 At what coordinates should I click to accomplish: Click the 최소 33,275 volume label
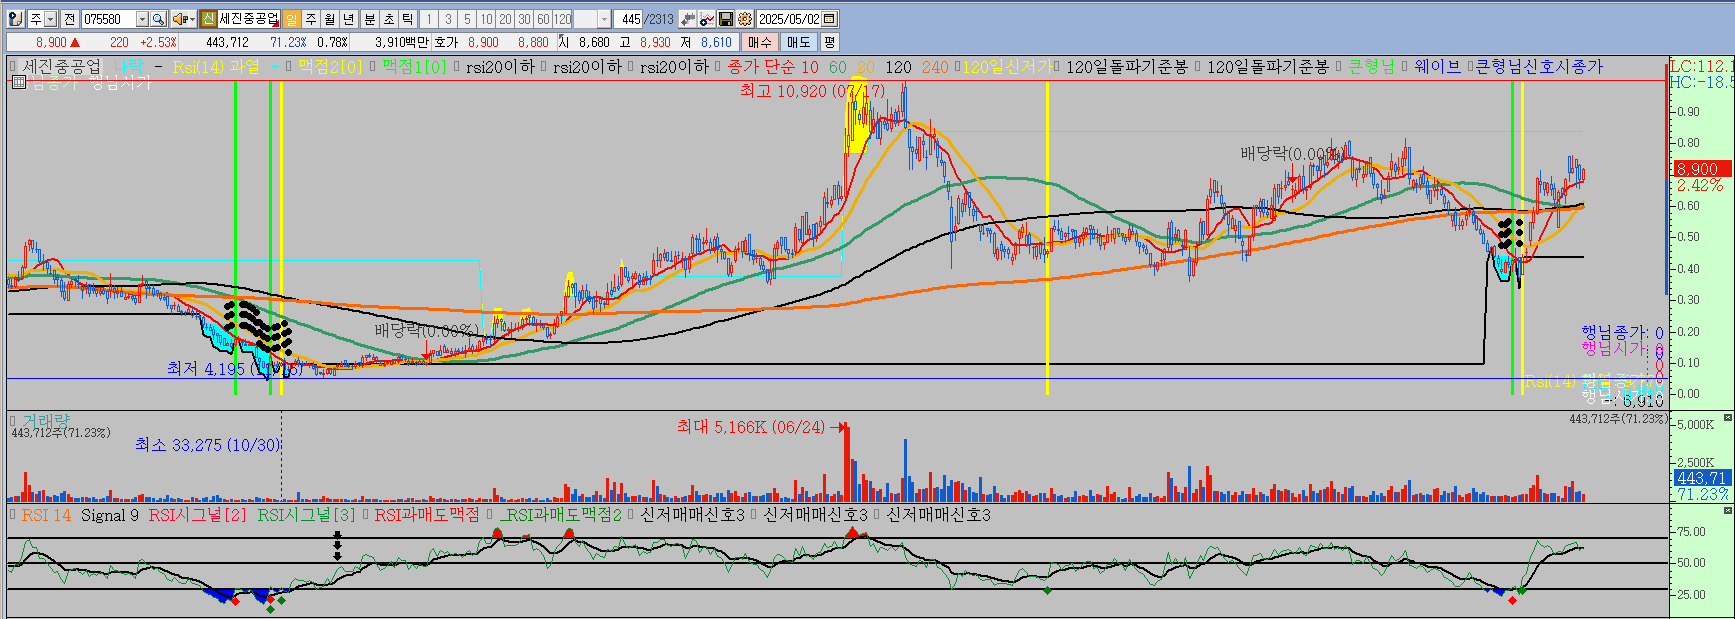[x=207, y=445]
